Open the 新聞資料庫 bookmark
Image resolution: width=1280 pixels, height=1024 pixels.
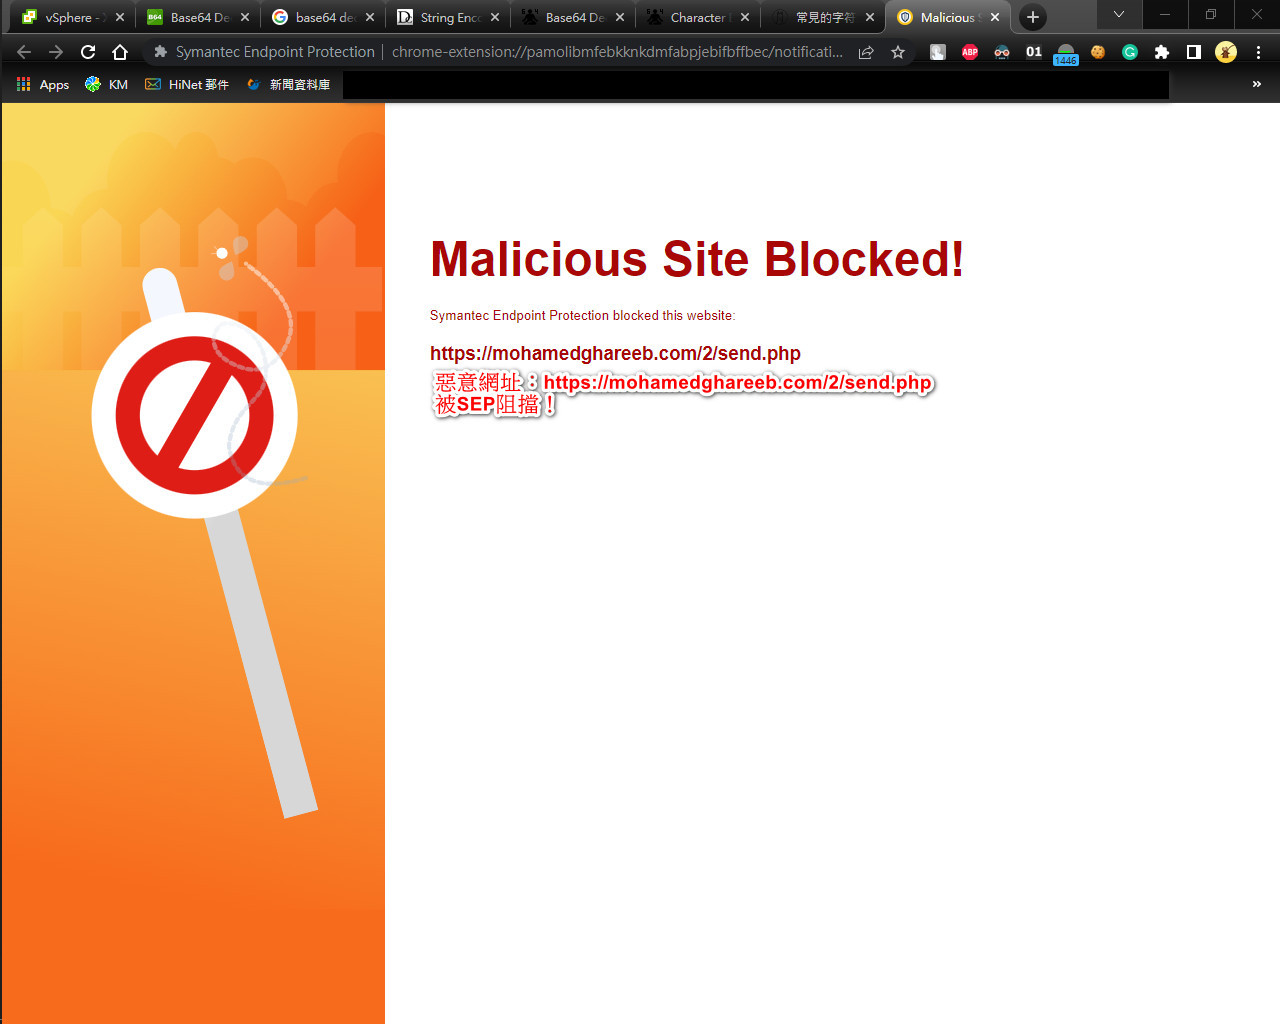(288, 84)
